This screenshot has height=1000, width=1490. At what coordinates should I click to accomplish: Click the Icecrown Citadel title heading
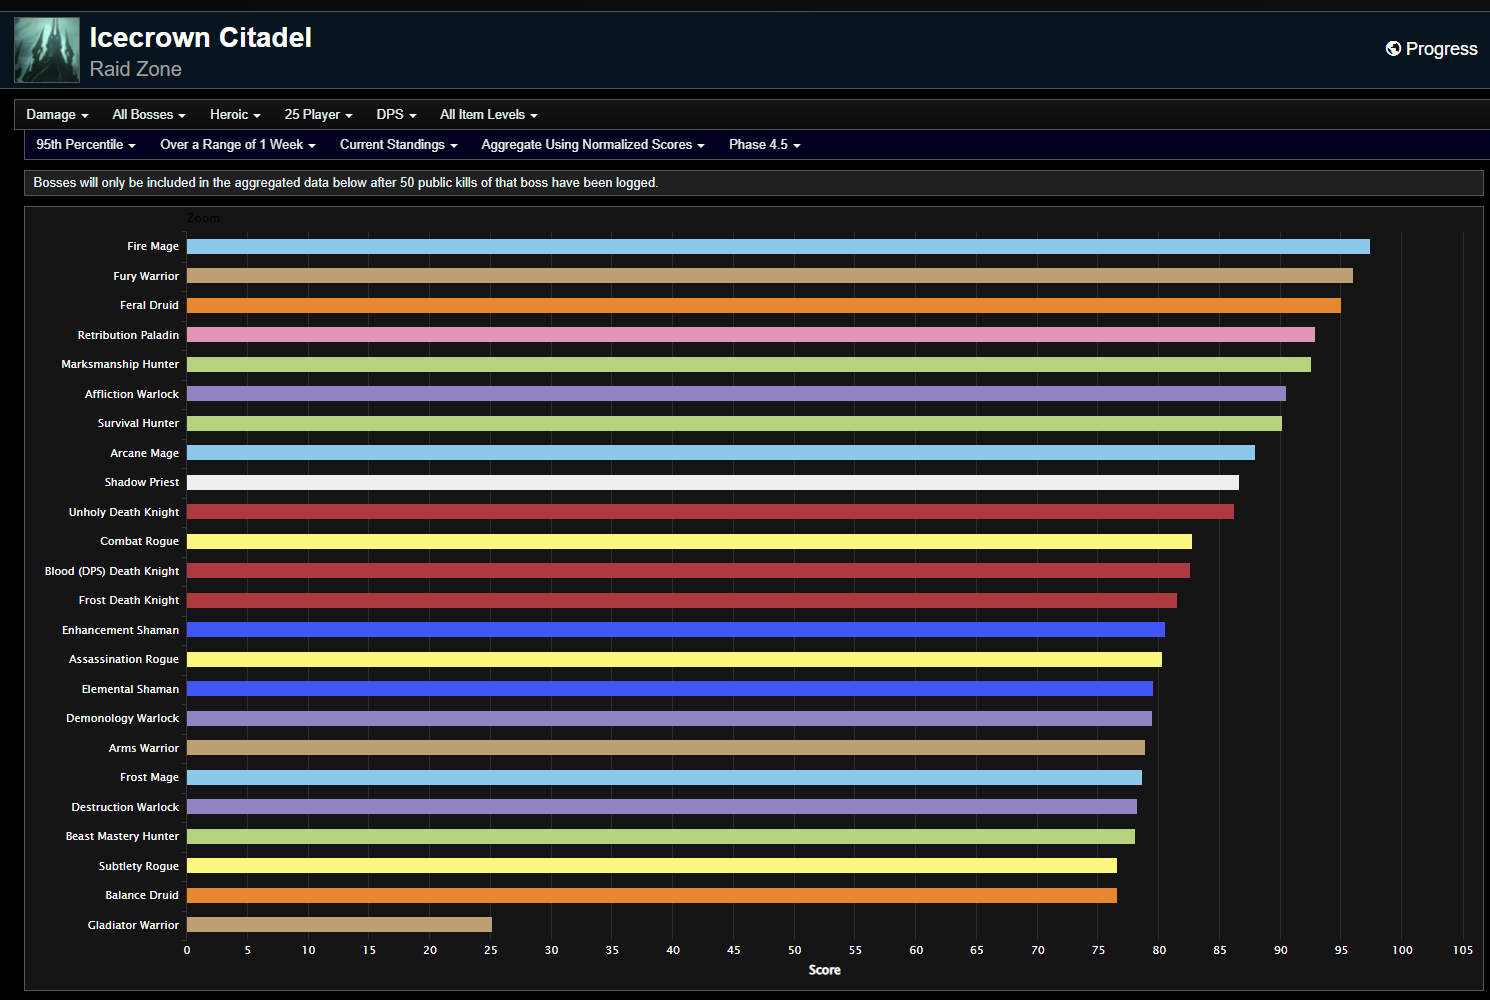pos(201,38)
